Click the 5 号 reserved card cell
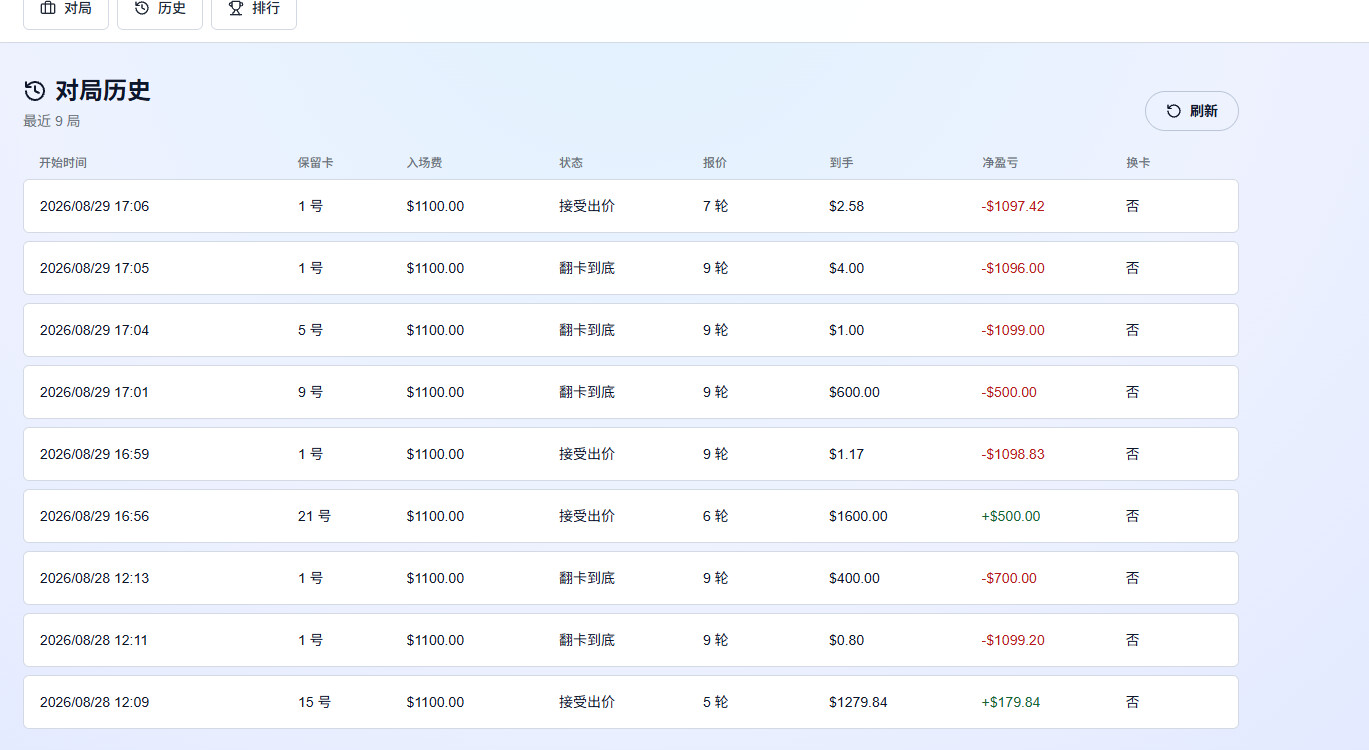 point(310,330)
